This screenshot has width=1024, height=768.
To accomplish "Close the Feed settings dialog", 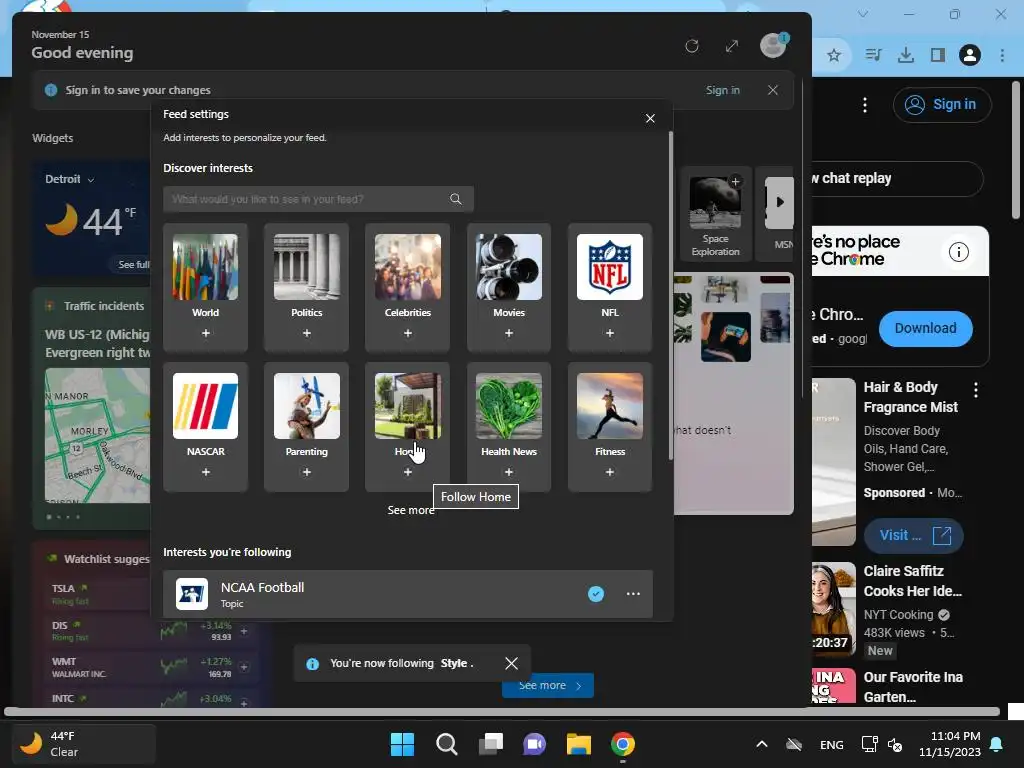I will 650,118.
